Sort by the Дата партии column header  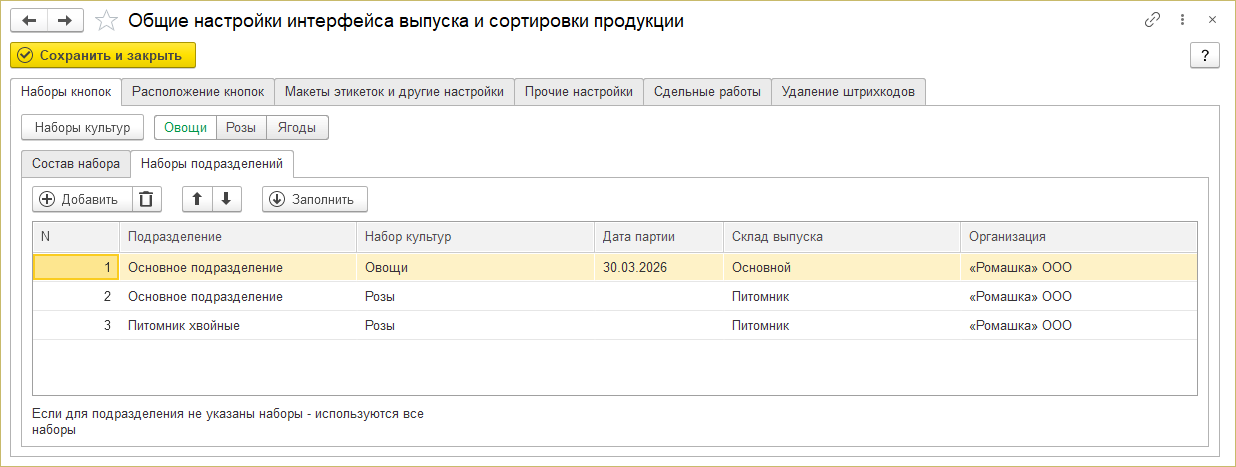click(639, 237)
